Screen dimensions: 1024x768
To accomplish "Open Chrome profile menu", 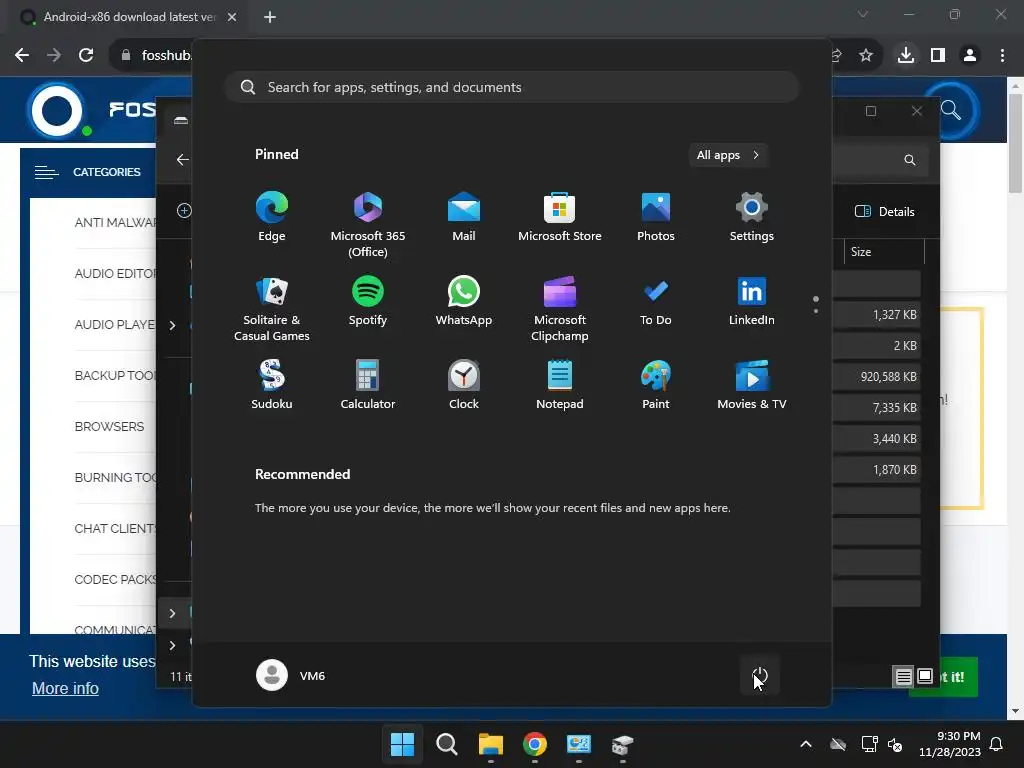I will pyautogui.click(x=970, y=55).
